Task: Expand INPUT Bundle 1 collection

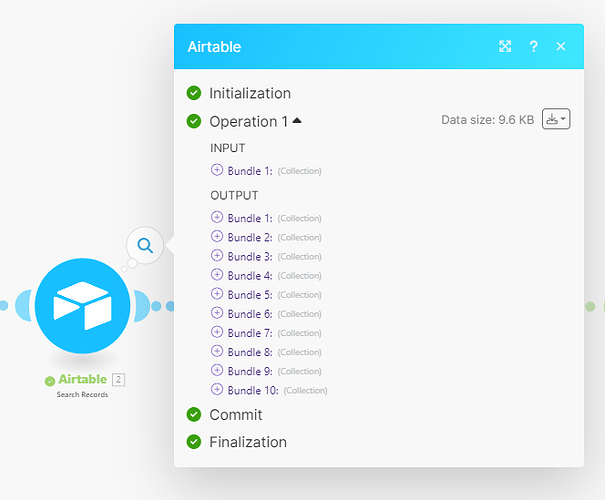Action: (217, 170)
